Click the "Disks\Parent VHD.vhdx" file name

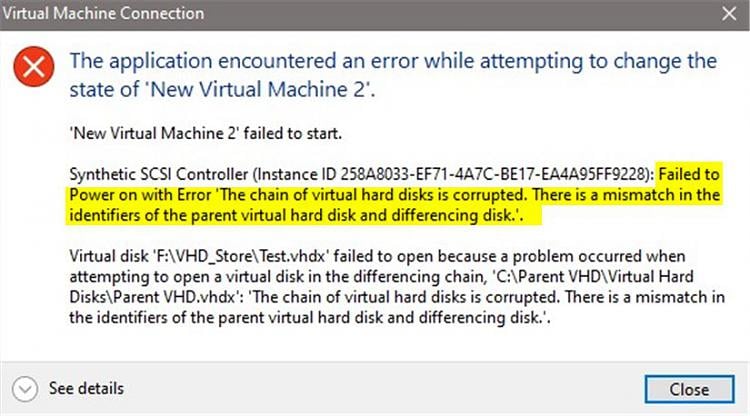point(153,297)
